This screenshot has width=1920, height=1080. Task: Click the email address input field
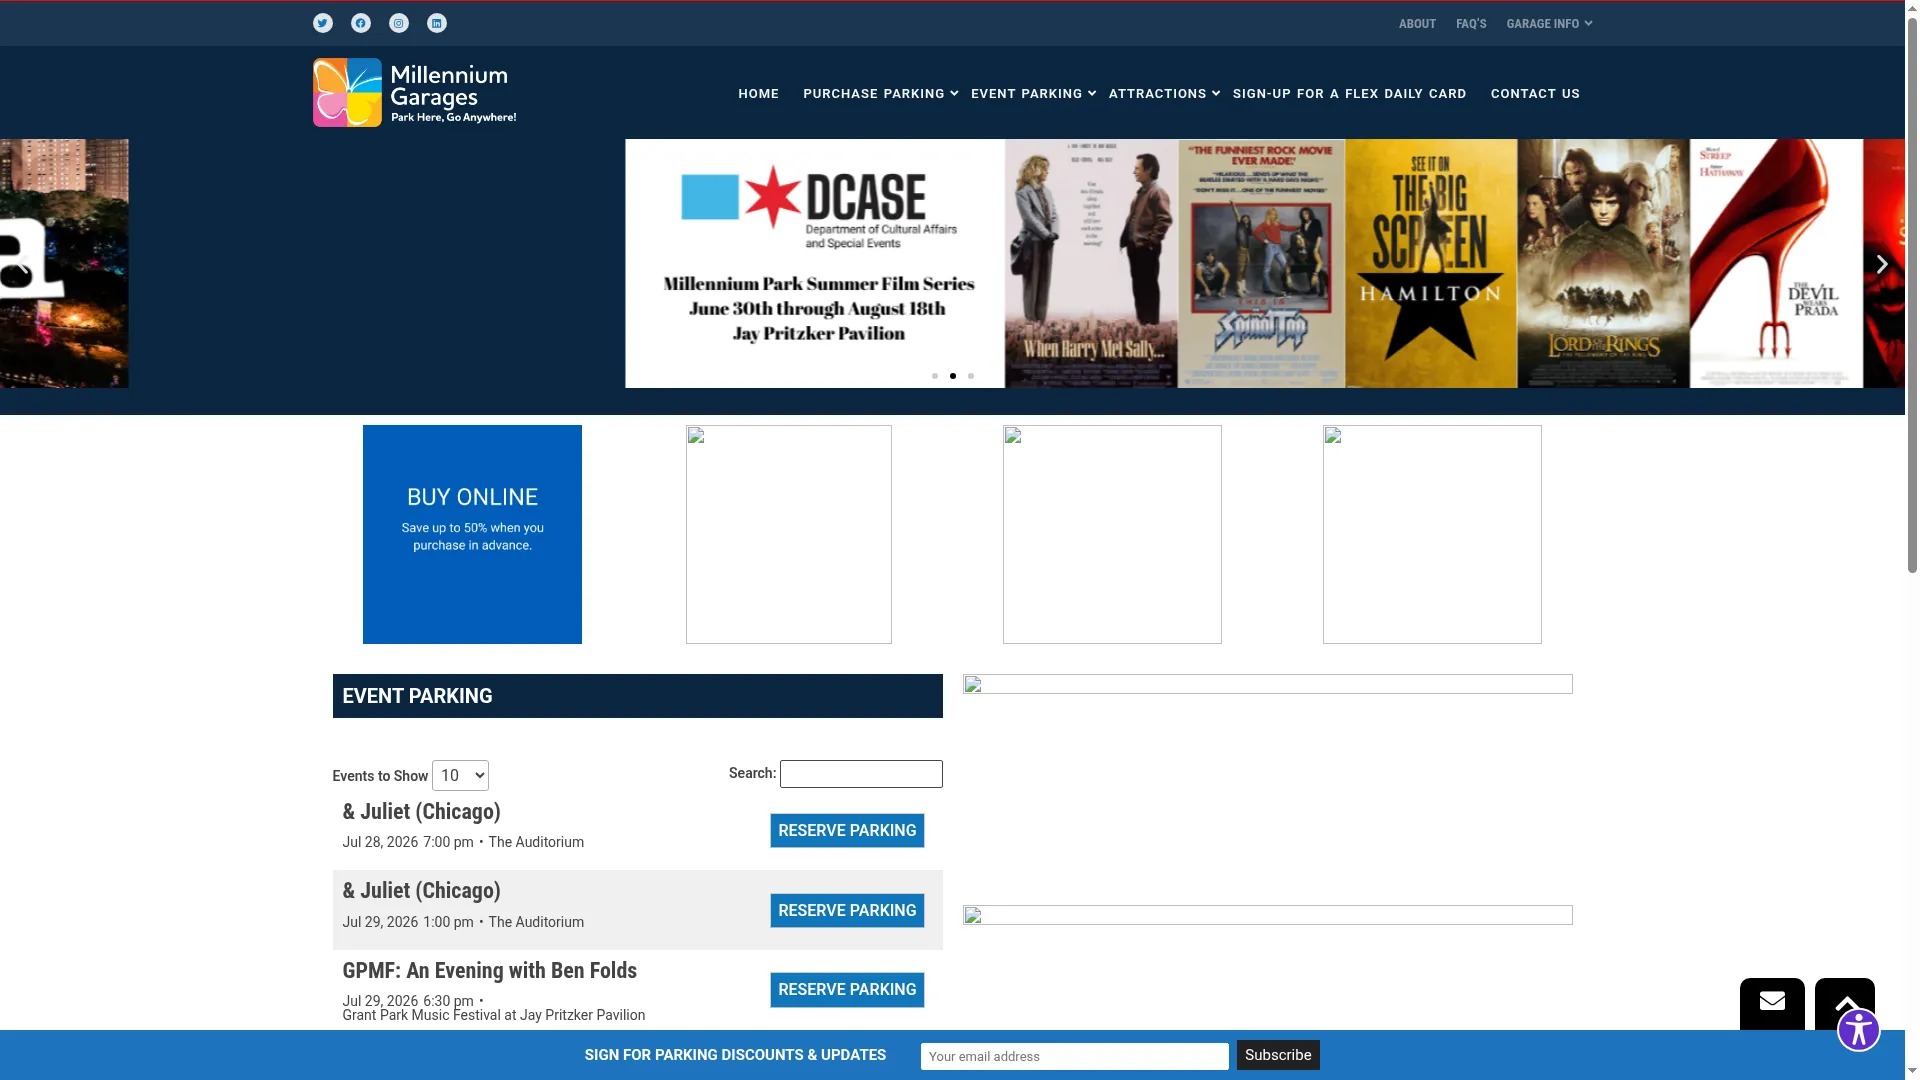pyautogui.click(x=1075, y=1057)
